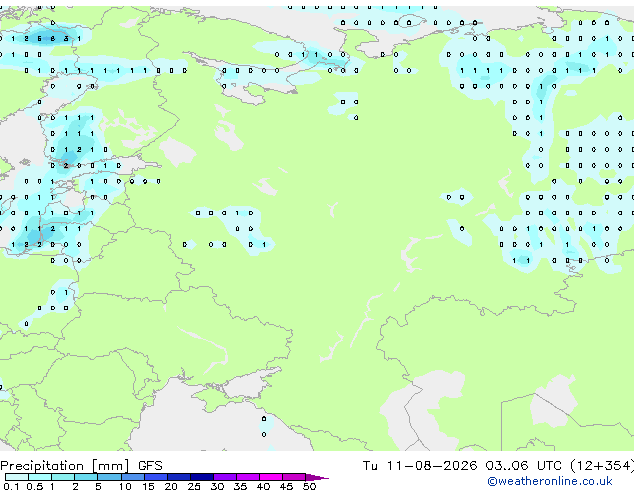634x490 pixels.
Task: Pick the 2–5 mm legend color swatch
Action: pyautogui.click(x=86, y=477)
